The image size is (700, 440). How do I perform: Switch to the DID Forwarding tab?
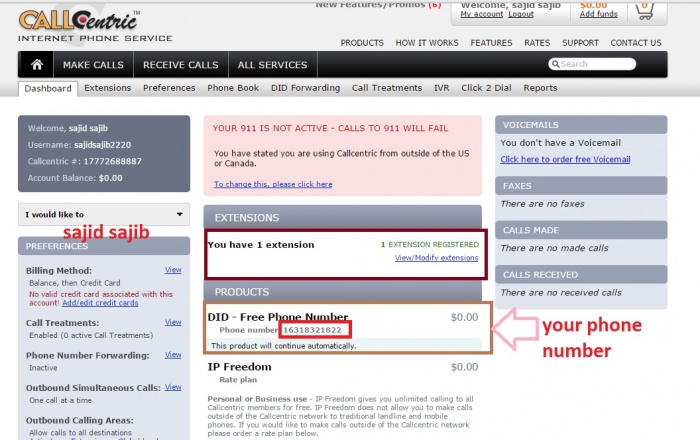305,88
